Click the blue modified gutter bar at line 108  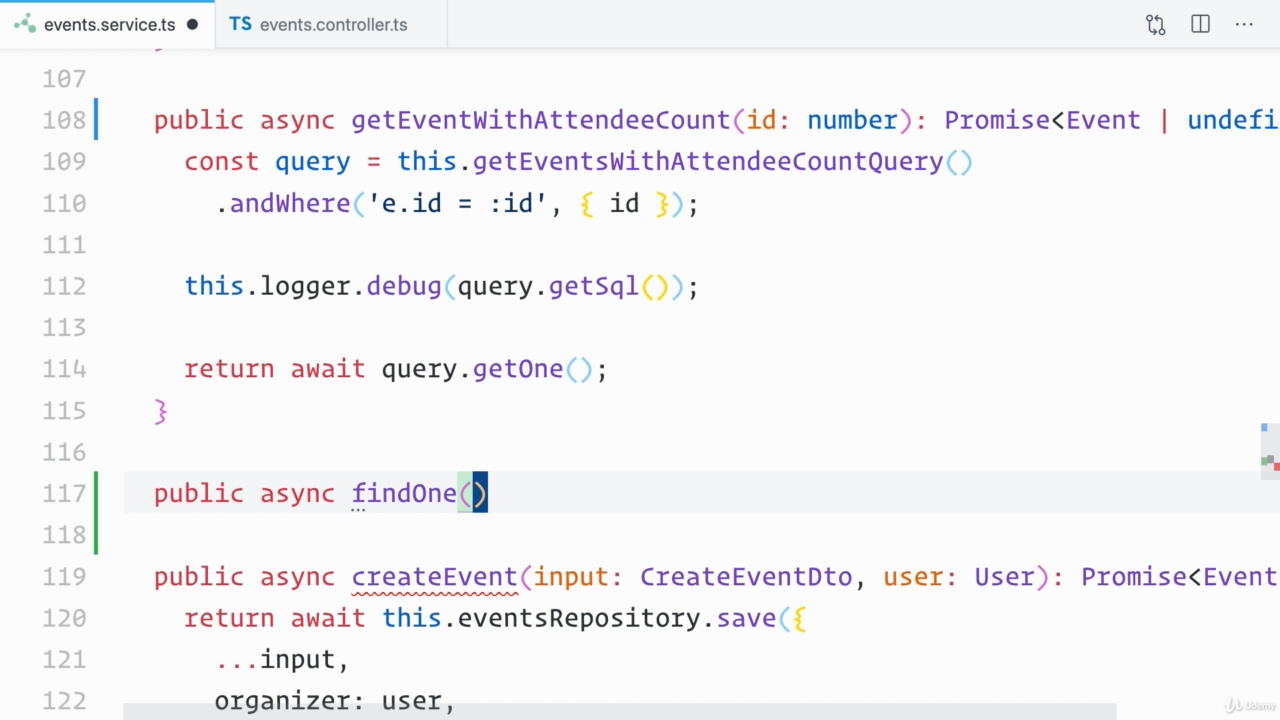click(96, 119)
